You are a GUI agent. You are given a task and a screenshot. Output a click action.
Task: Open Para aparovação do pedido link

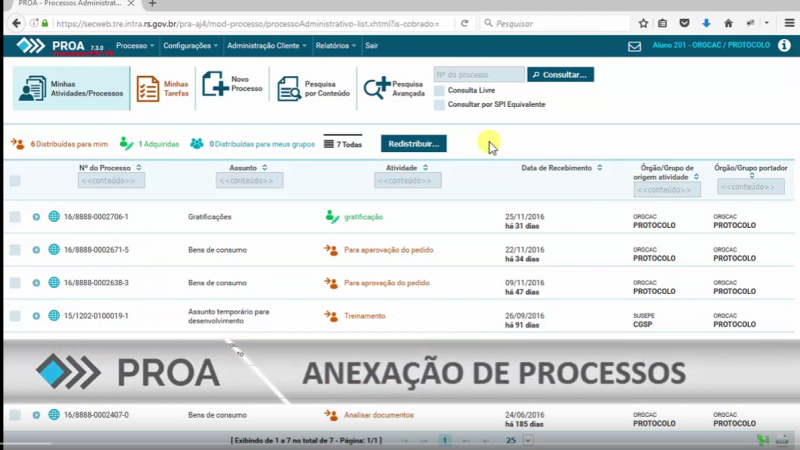coord(389,250)
